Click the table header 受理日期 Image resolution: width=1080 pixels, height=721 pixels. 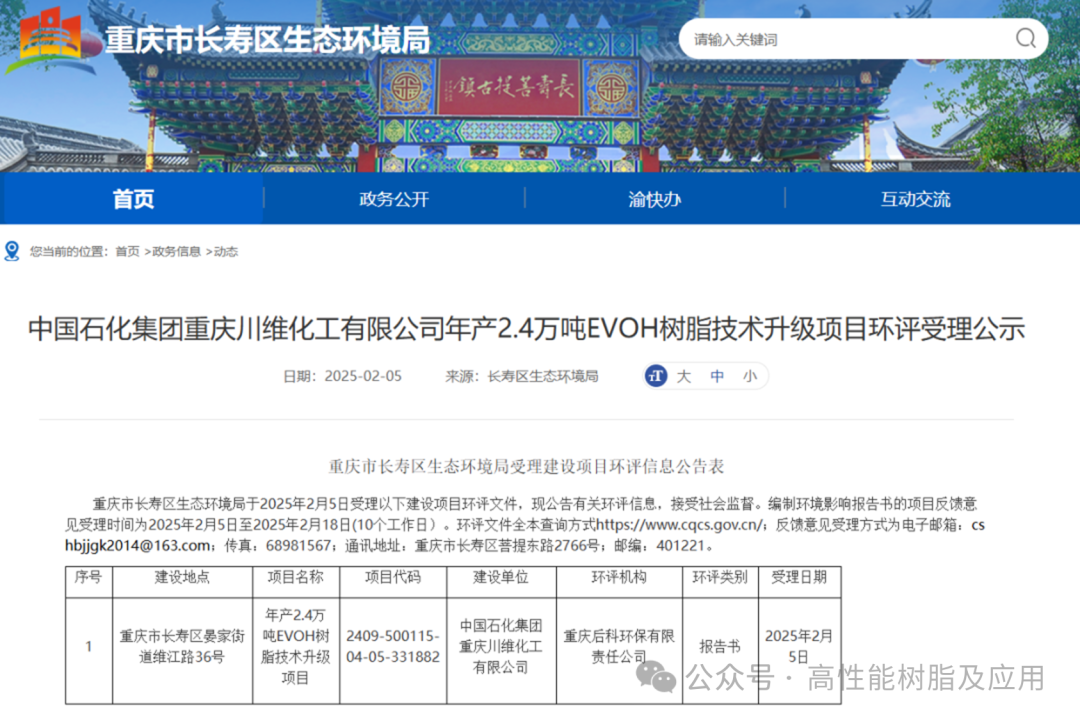tap(799, 577)
